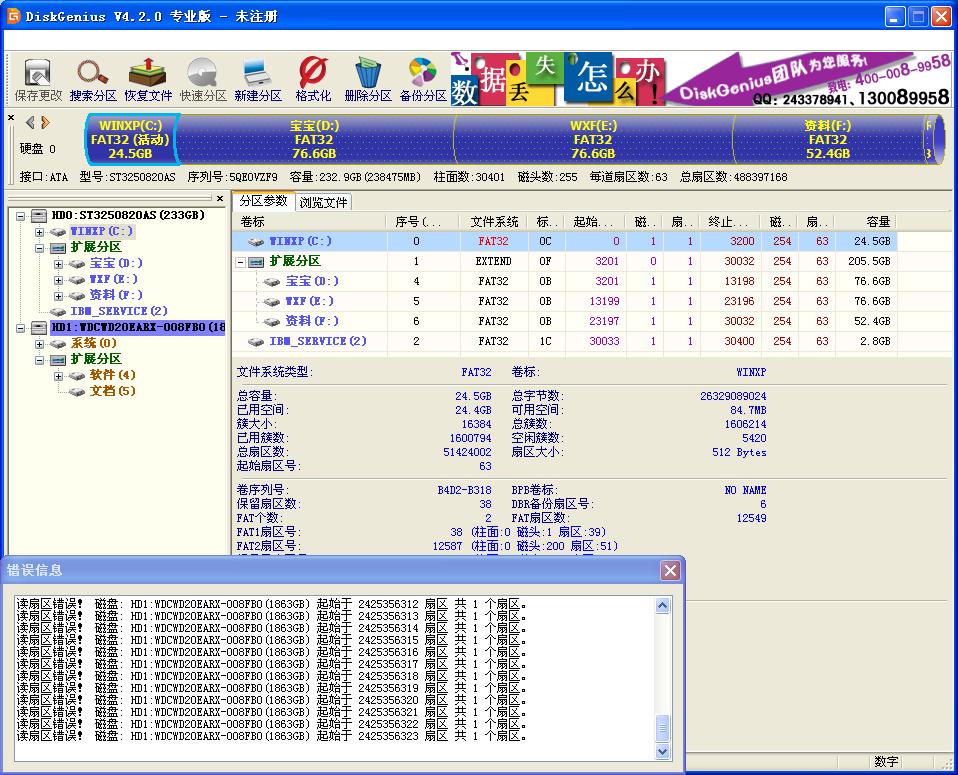The width and height of the screenshot is (958, 775).
Task: Select IBM_SERVICE (2) row in the partition table
Action: (565, 341)
